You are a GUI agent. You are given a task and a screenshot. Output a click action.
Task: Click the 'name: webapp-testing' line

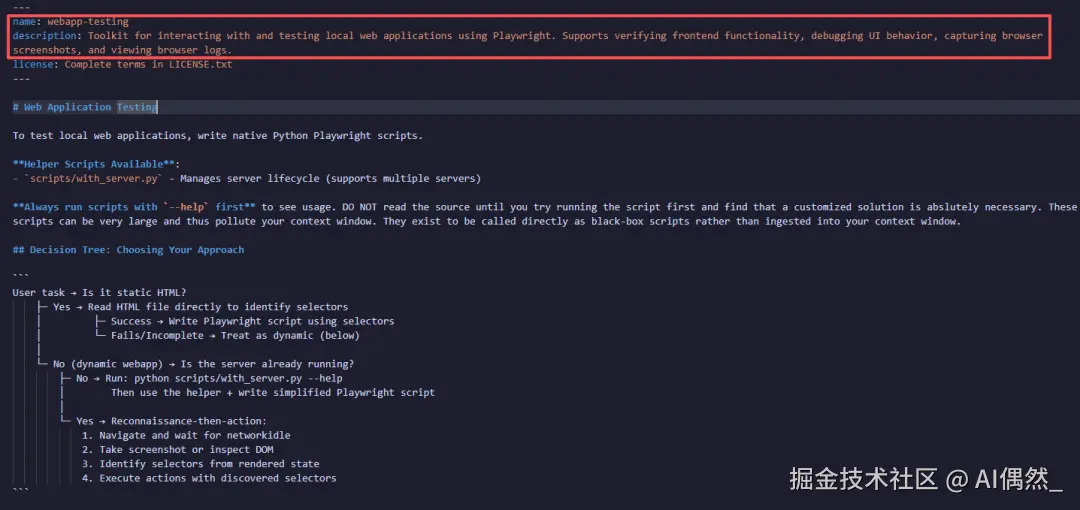tap(70, 21)
